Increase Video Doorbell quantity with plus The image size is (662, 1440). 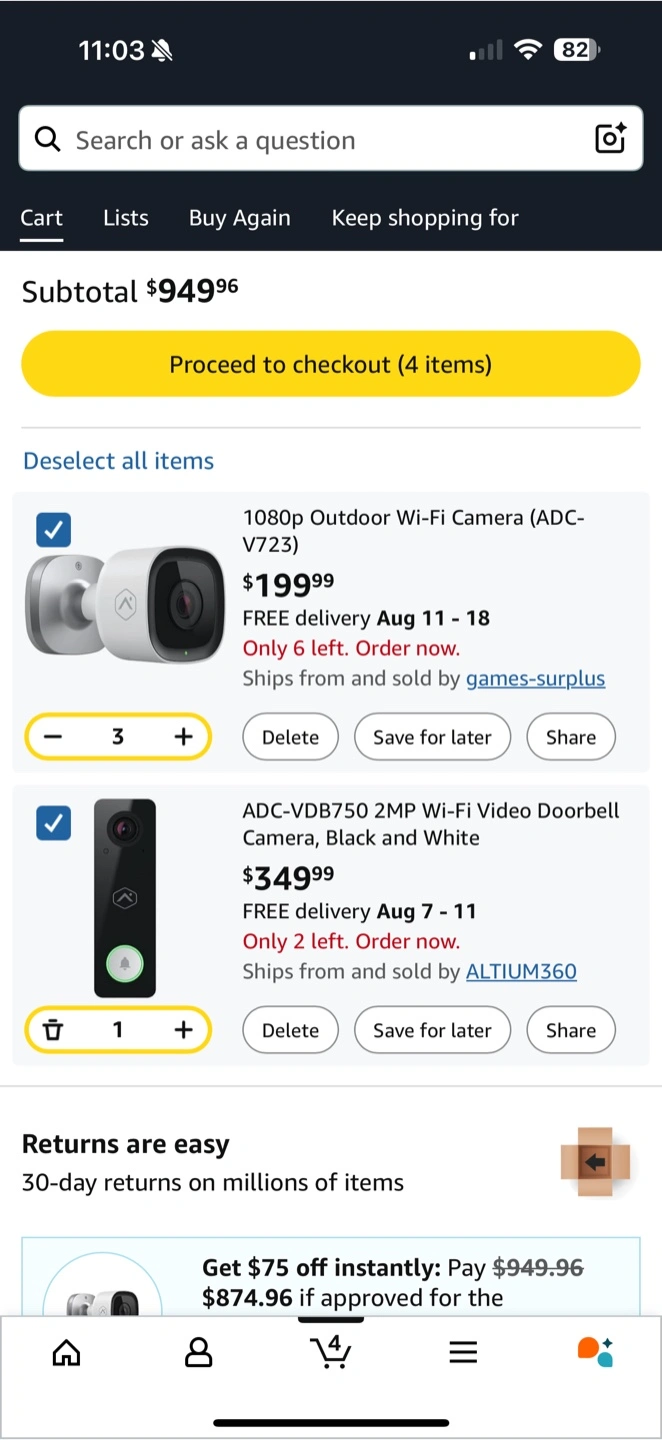pos(183,1030)
